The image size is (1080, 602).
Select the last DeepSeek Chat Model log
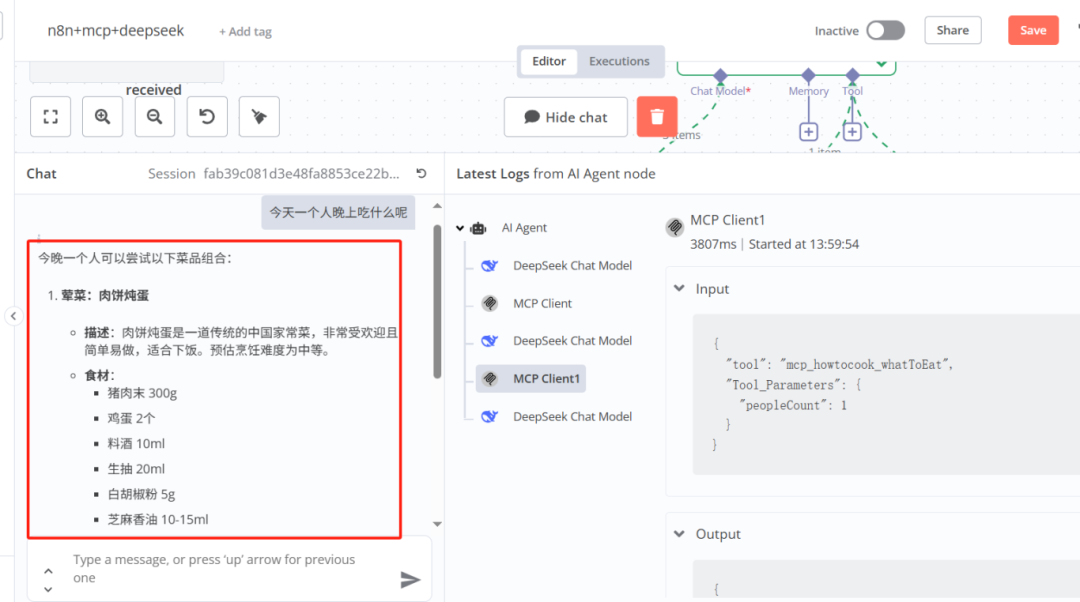(572, 417)
